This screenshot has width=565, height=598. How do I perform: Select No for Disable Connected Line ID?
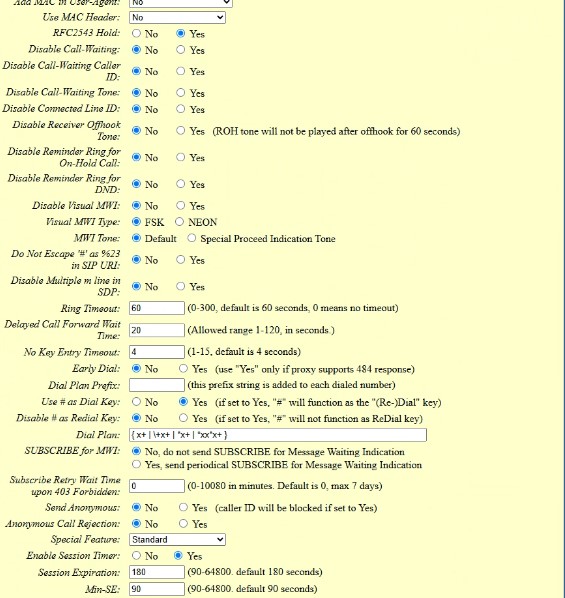pos(136,109)
